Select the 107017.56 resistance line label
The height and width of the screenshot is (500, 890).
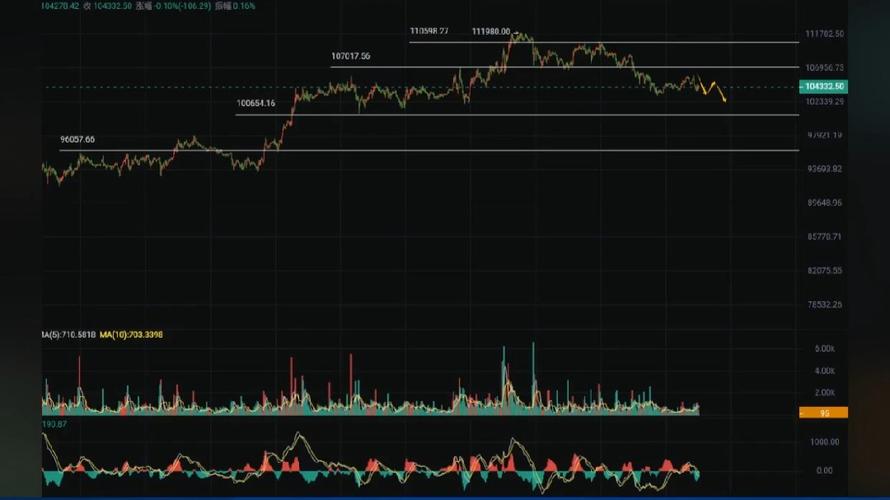pos(351,56)
